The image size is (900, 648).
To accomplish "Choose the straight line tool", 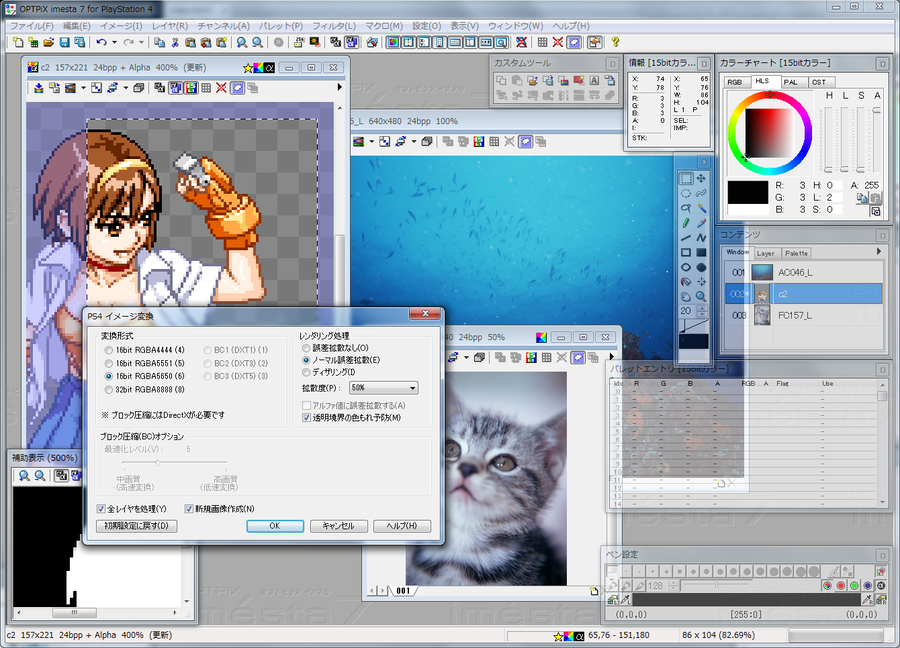I will [x=686, y=238].
